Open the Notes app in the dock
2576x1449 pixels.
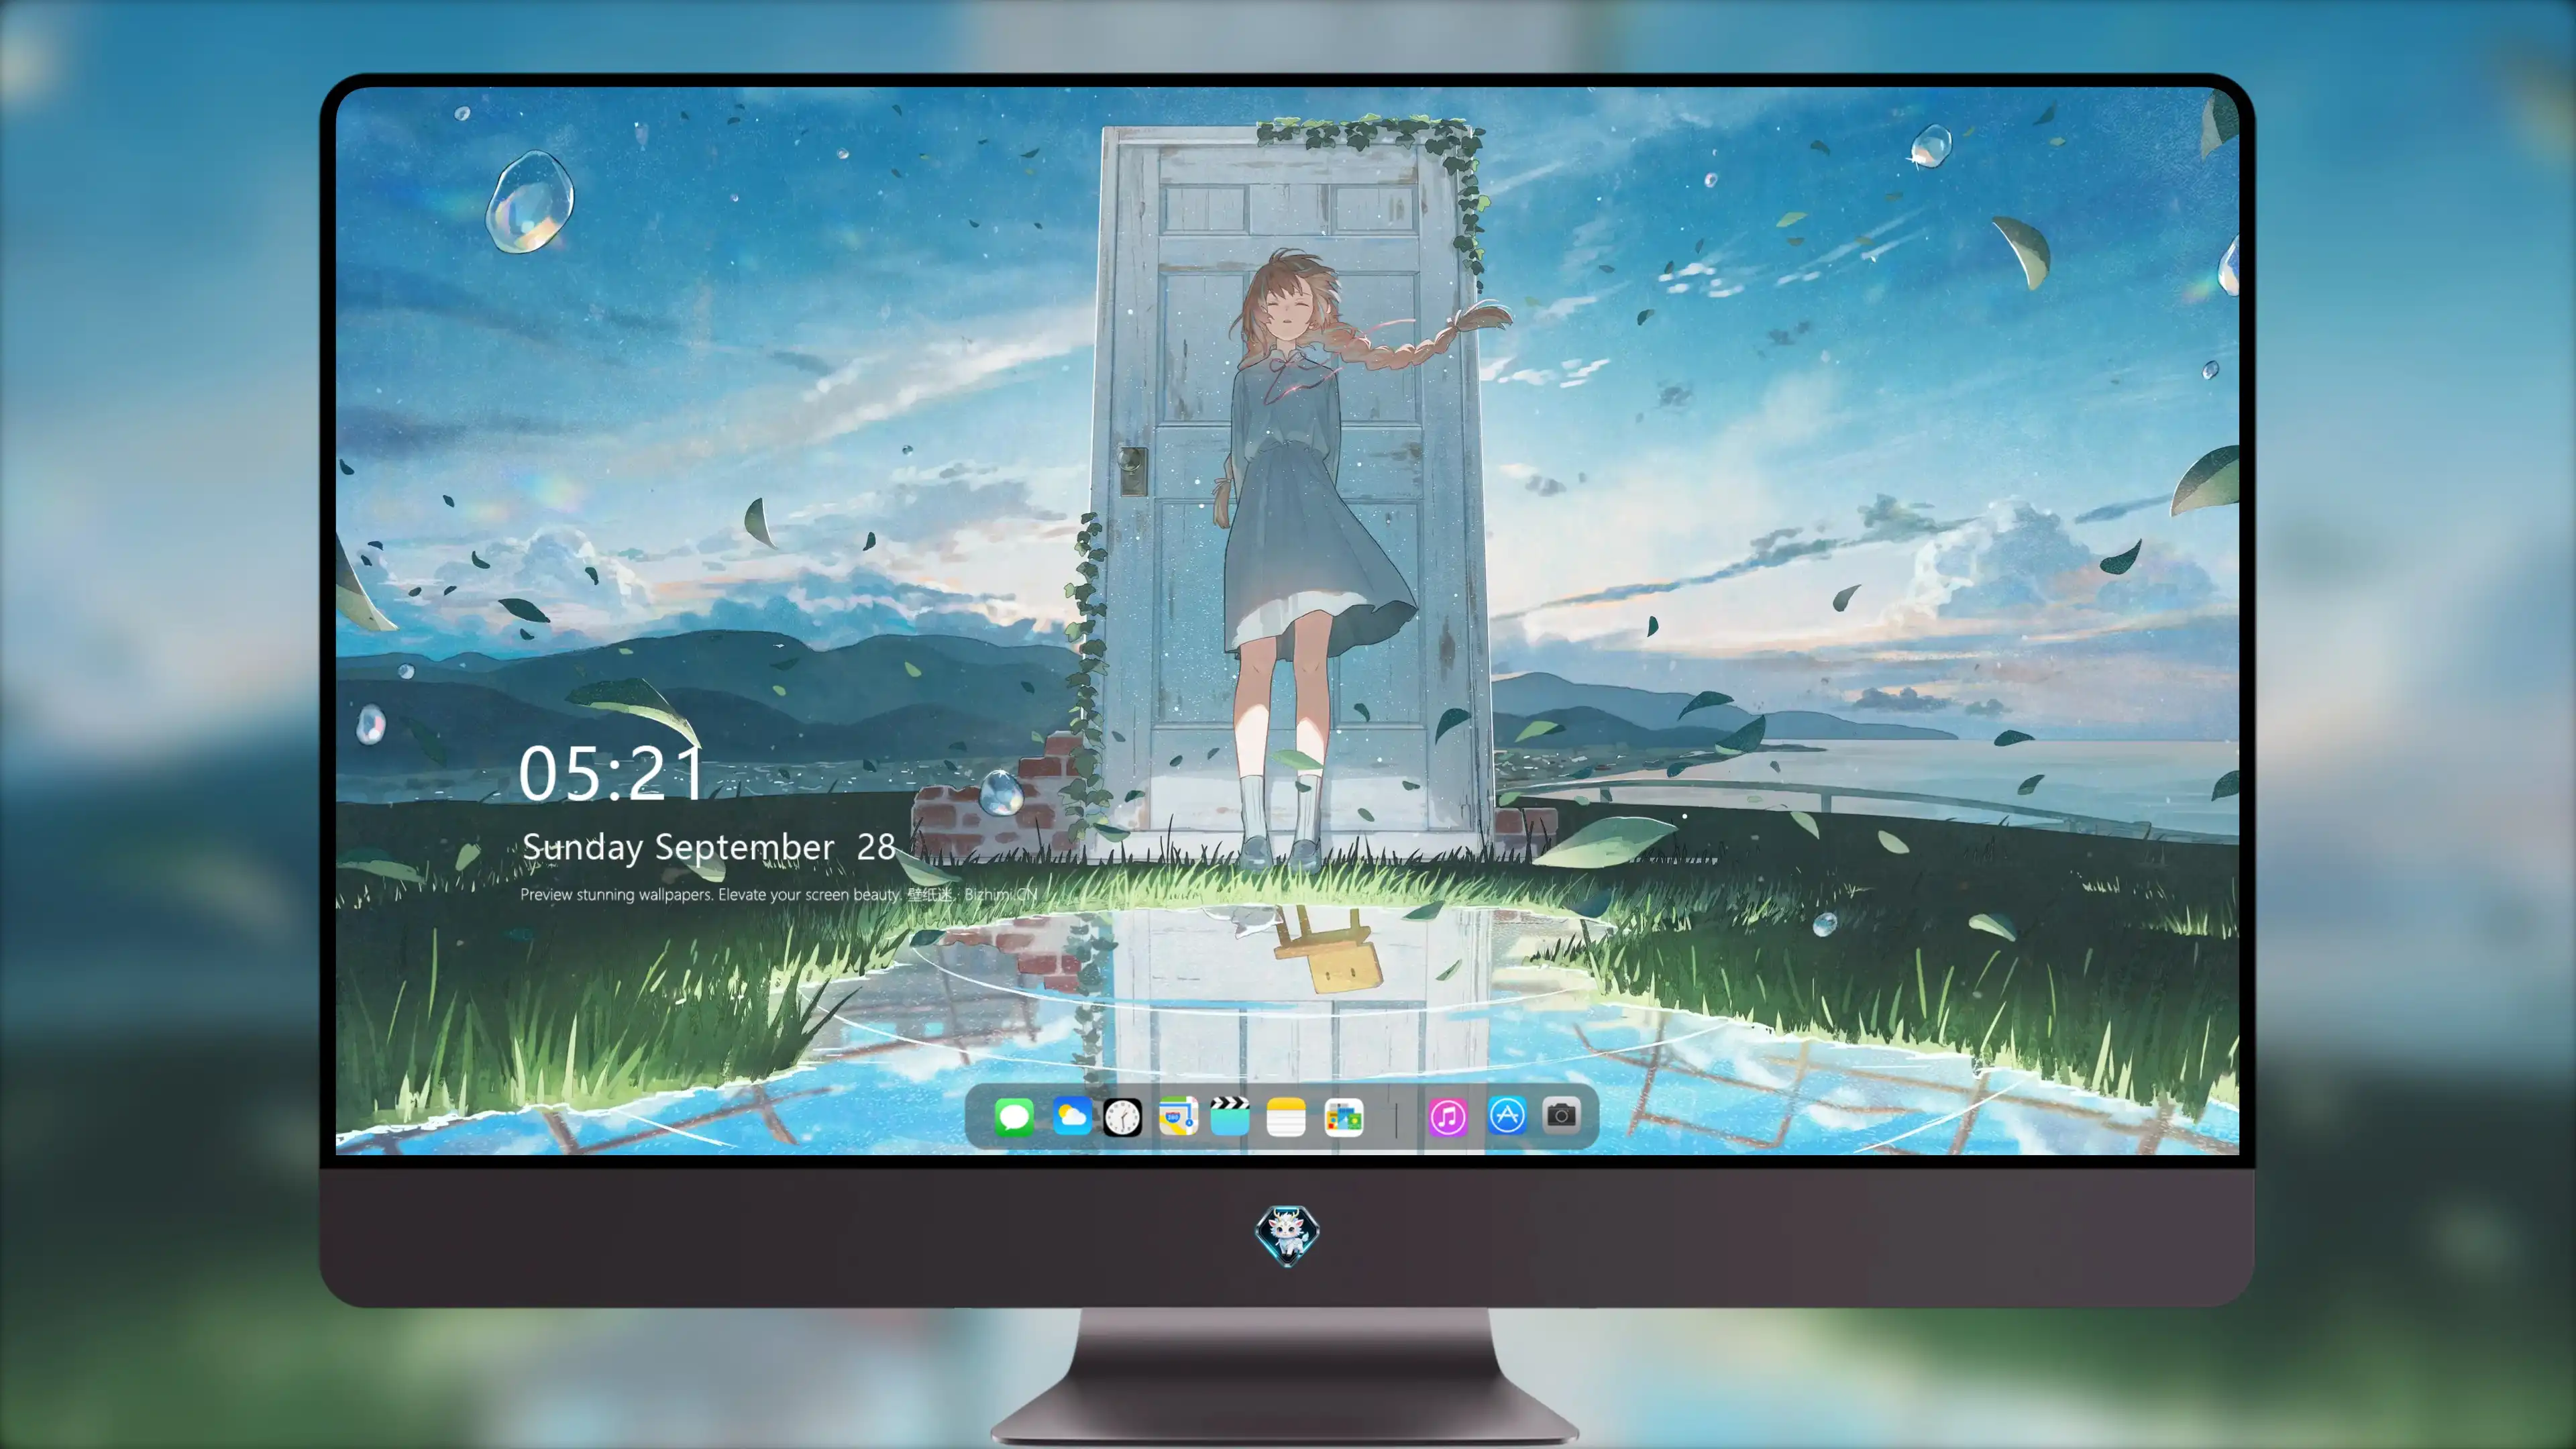1285,1116
